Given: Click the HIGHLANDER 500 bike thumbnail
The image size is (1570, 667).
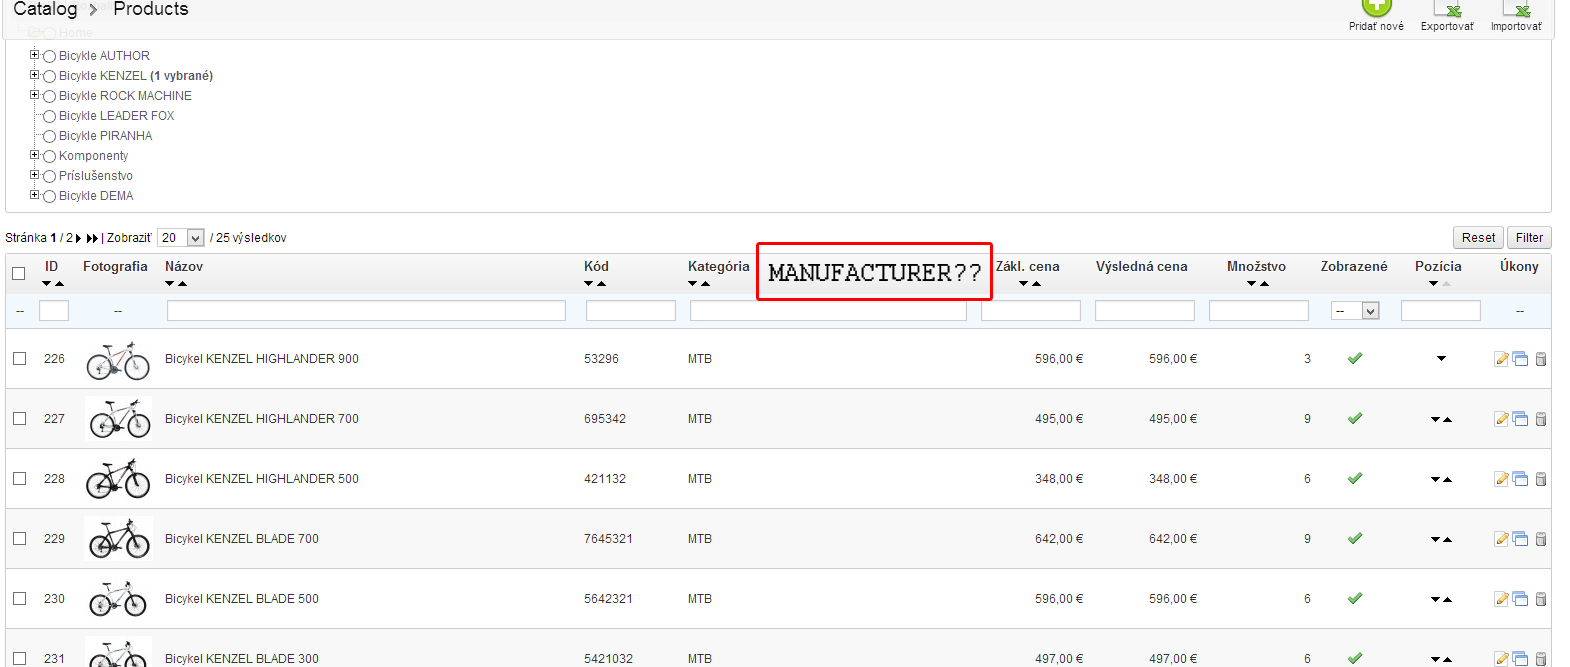Looking at the screenshot, I should click(118, 478).
